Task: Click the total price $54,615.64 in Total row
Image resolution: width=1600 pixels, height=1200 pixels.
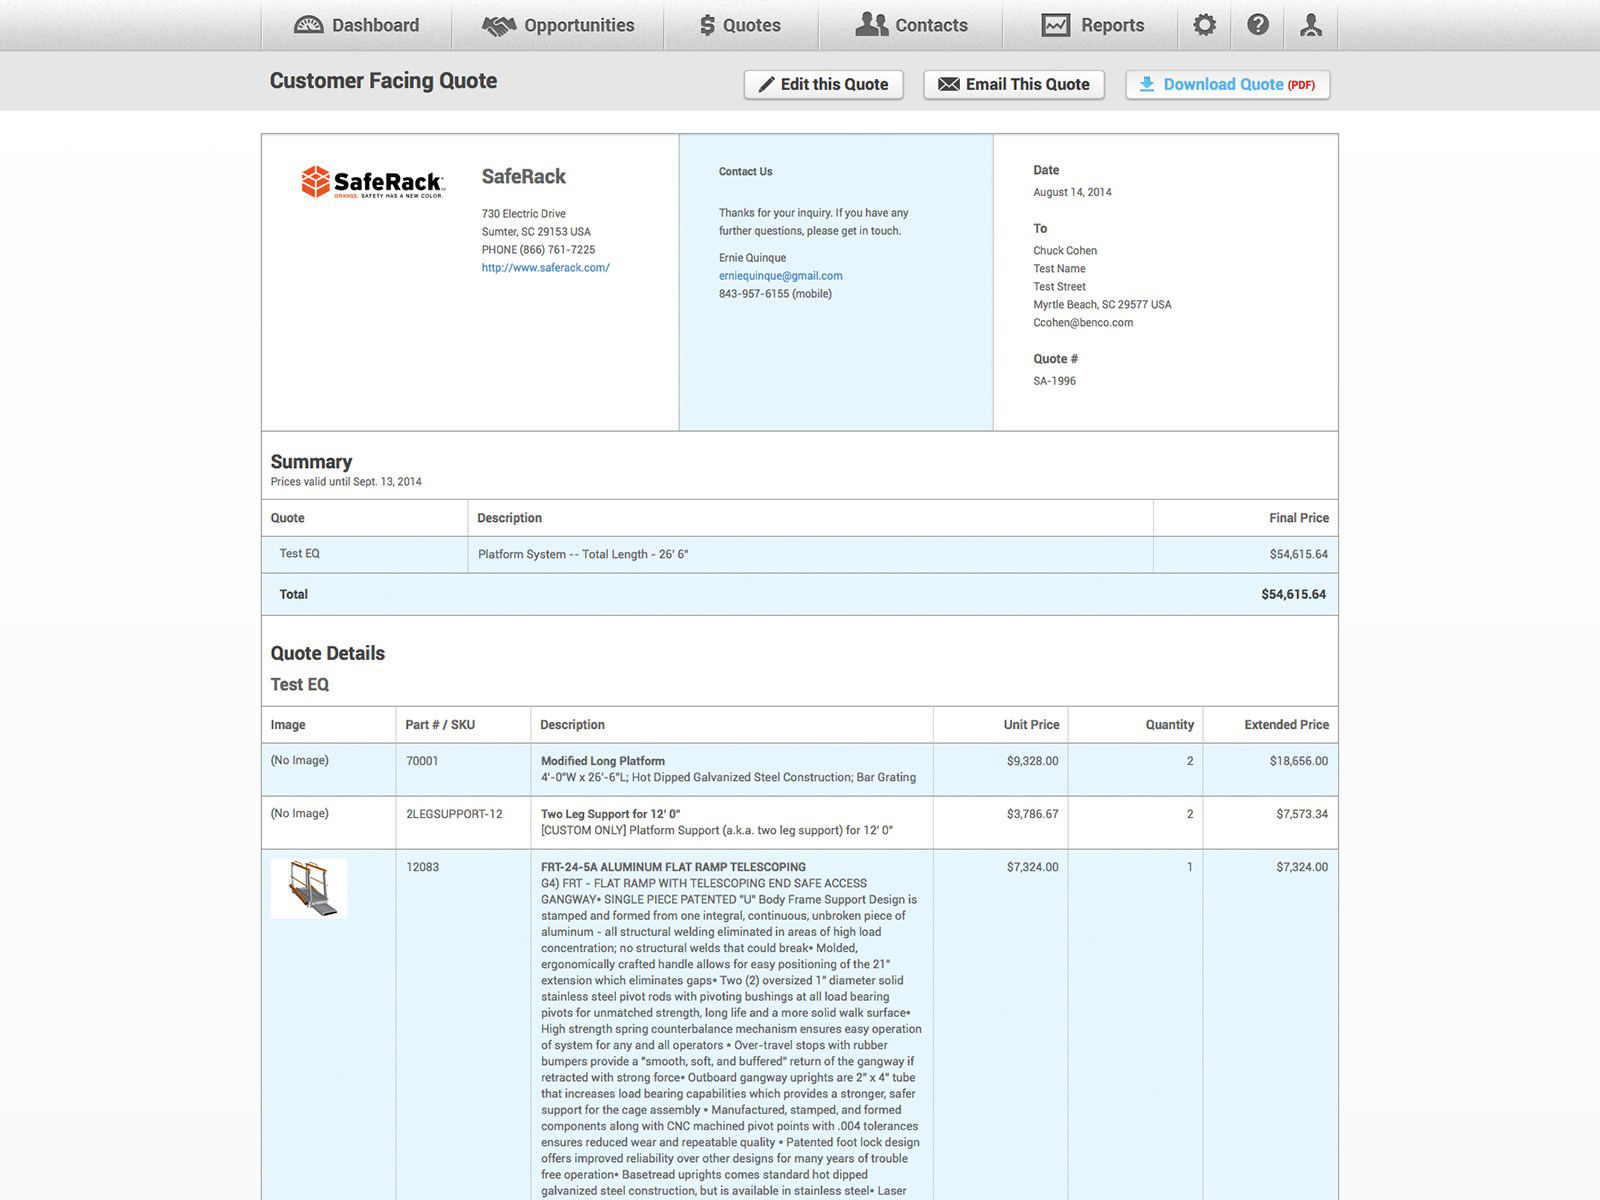Action: point(1293,594)
